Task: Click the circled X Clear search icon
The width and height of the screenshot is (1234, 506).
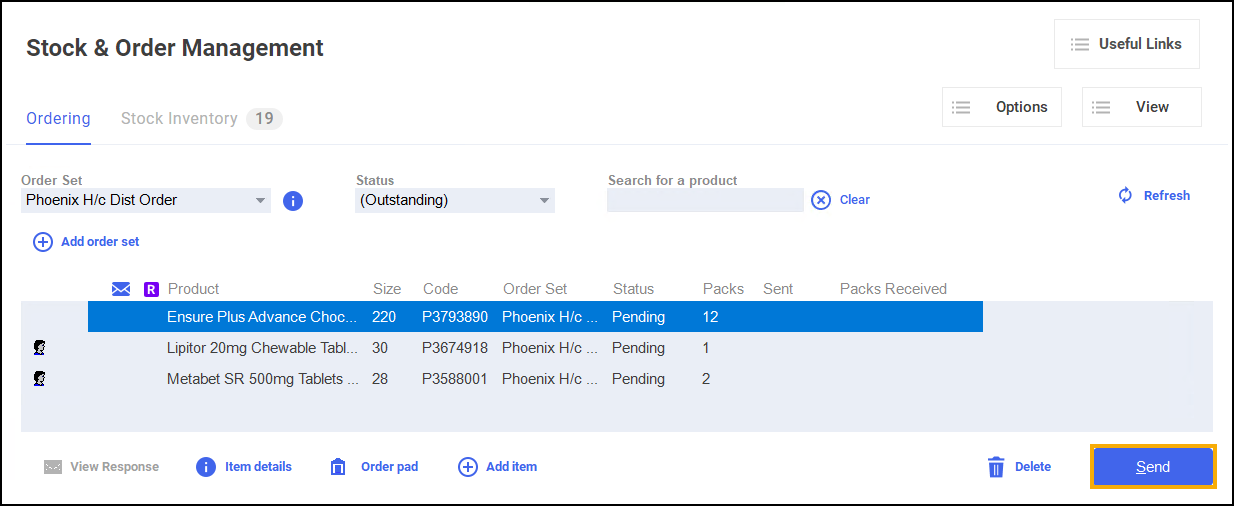Action: (x=820, y=200)
